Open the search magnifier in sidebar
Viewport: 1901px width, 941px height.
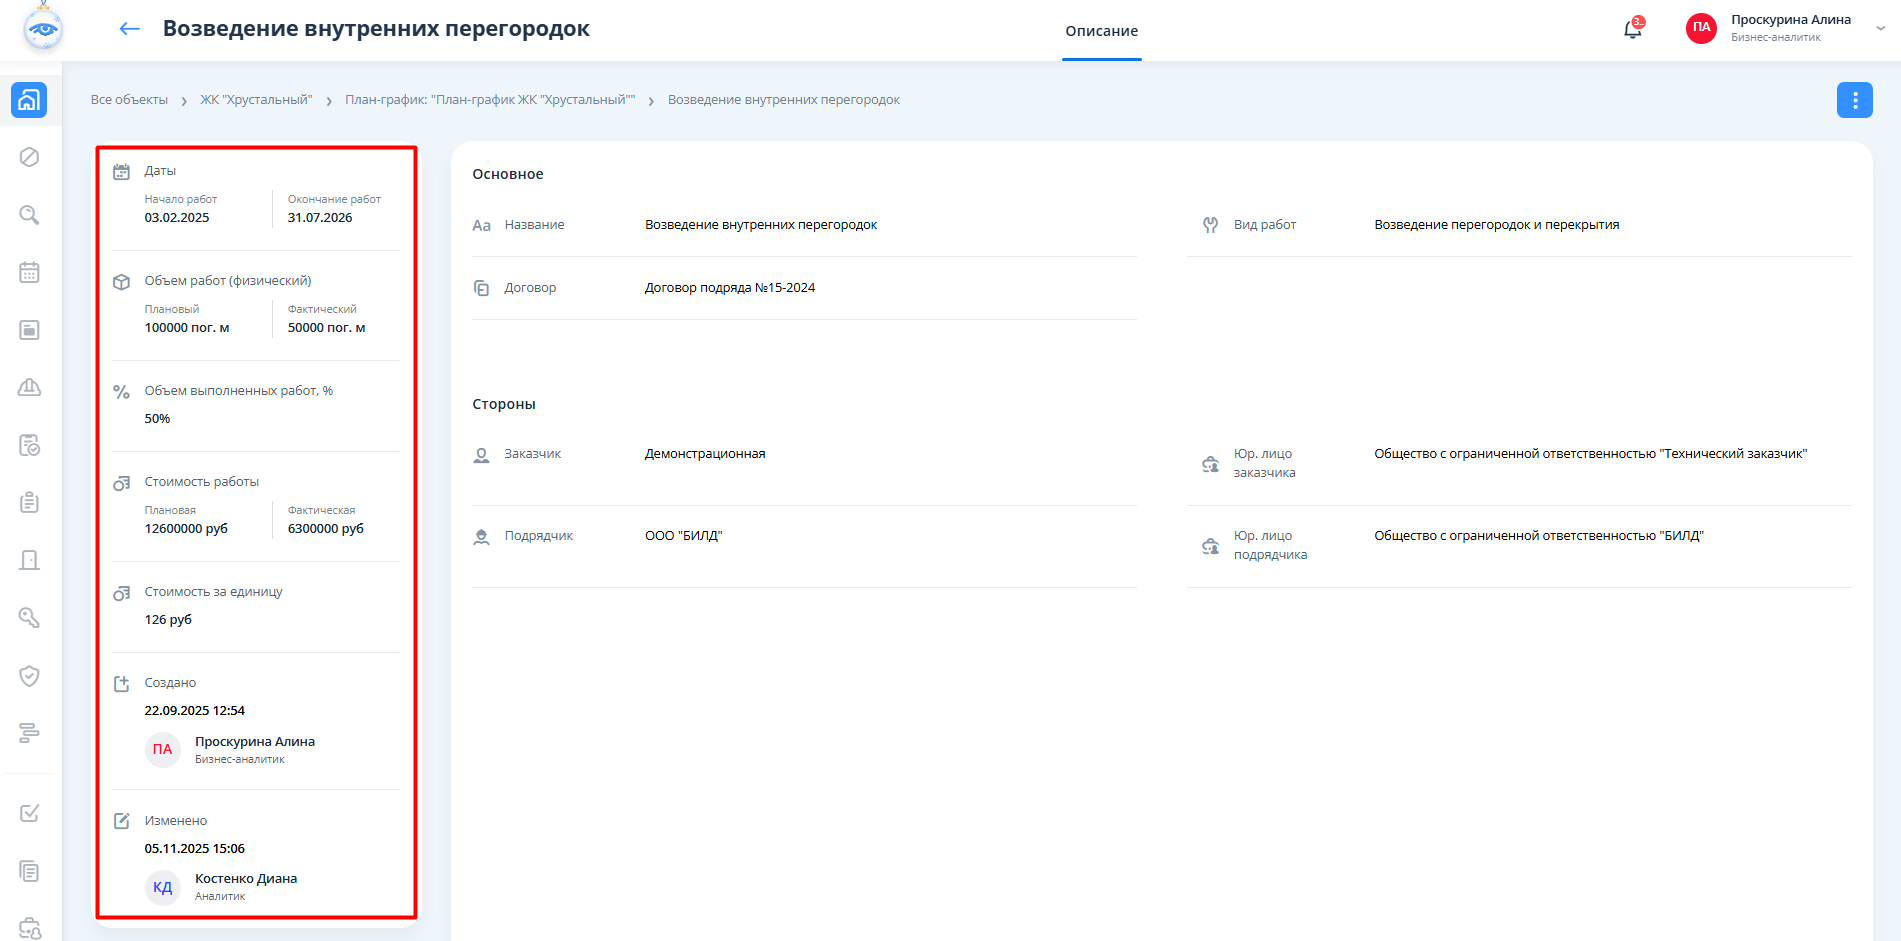click(x=29, y=215)
